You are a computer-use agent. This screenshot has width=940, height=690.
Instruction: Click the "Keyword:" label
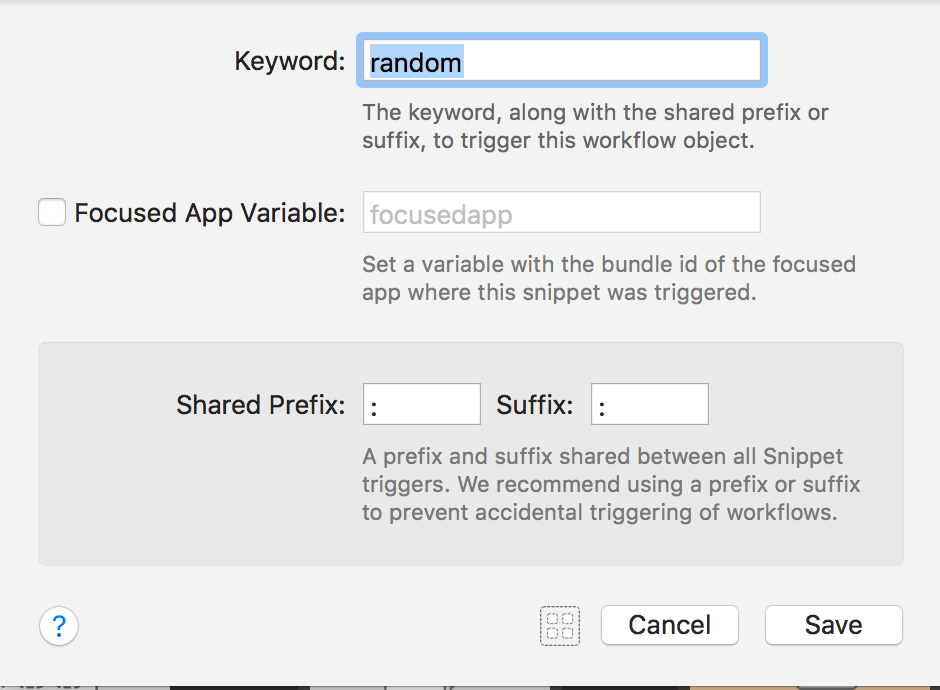(x=289, y=61)
